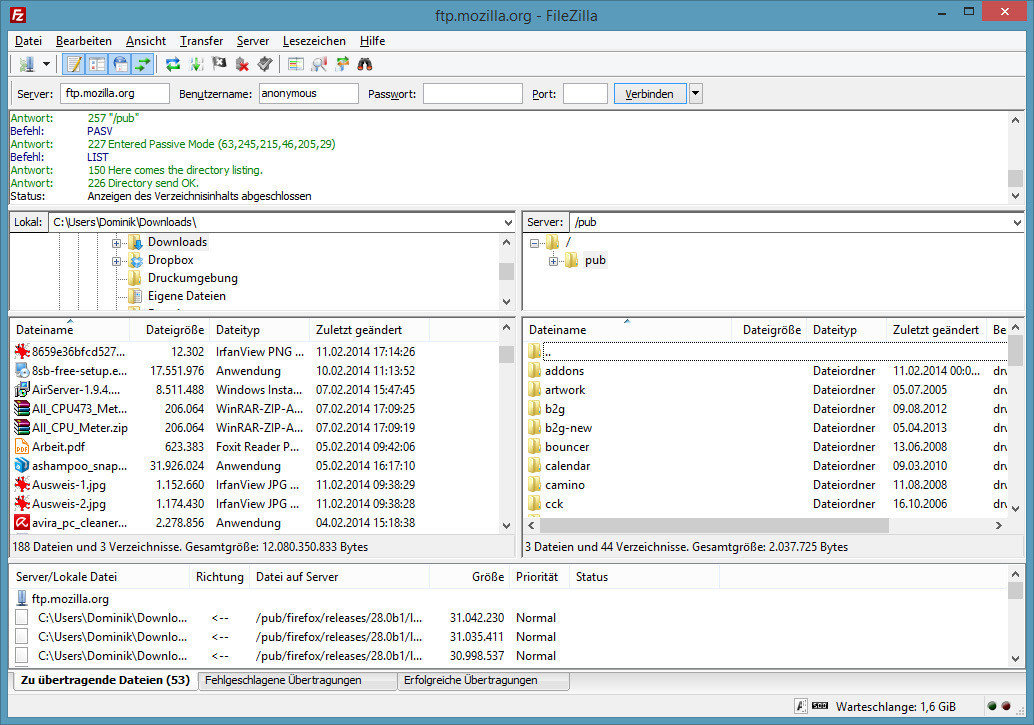Toggle the transfer queue view button
The height and width of the screenshot is (725, 1034).
coord(142,64)
